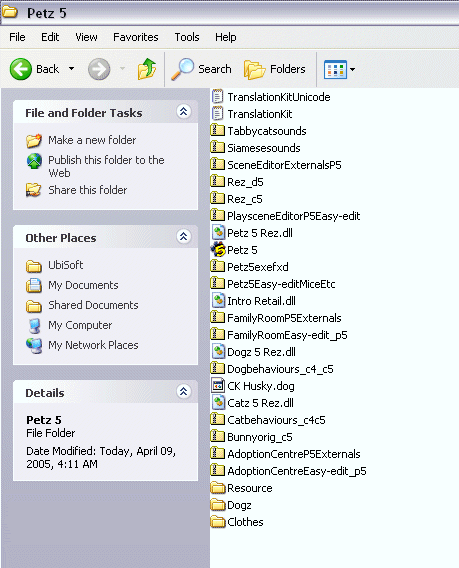Image resolution: width=459 pixels, height=568 pixels.
Task: Open the Tools menu
Action: [187, 37]
